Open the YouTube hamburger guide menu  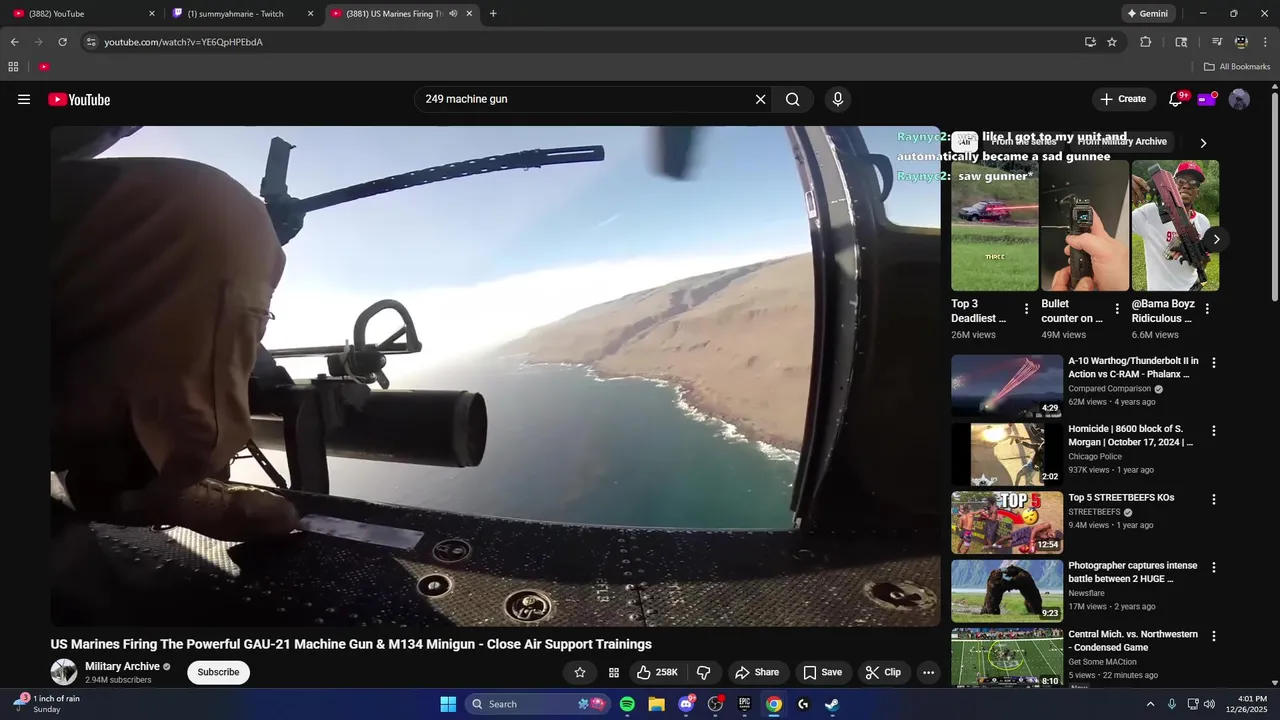click(x=24, y=99)
